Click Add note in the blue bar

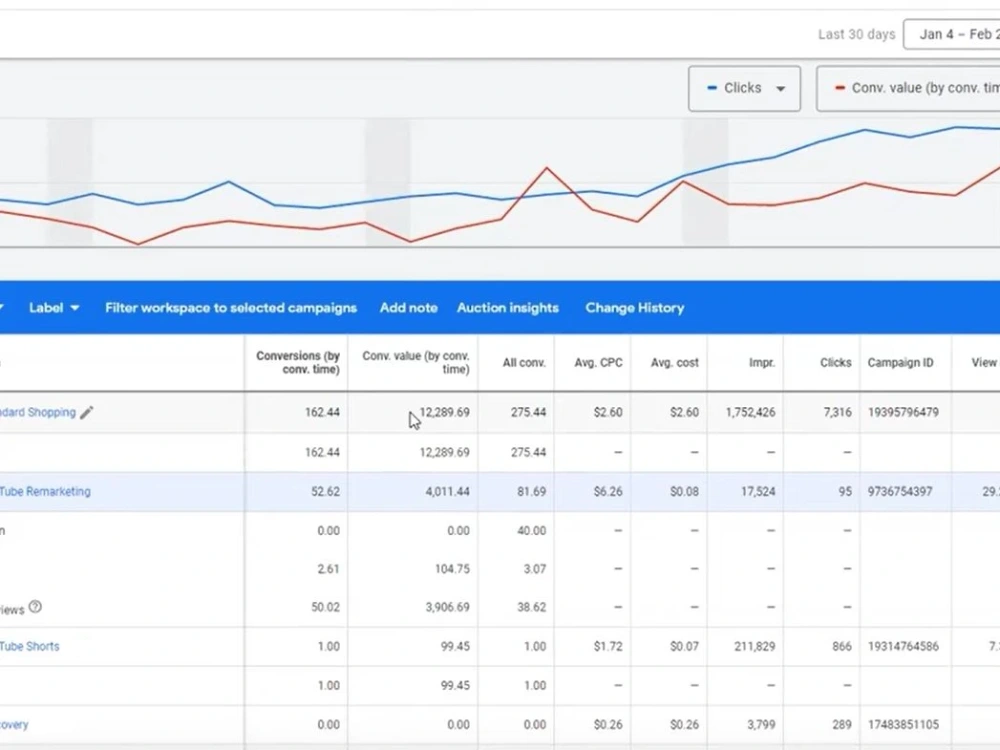(409, 308)
